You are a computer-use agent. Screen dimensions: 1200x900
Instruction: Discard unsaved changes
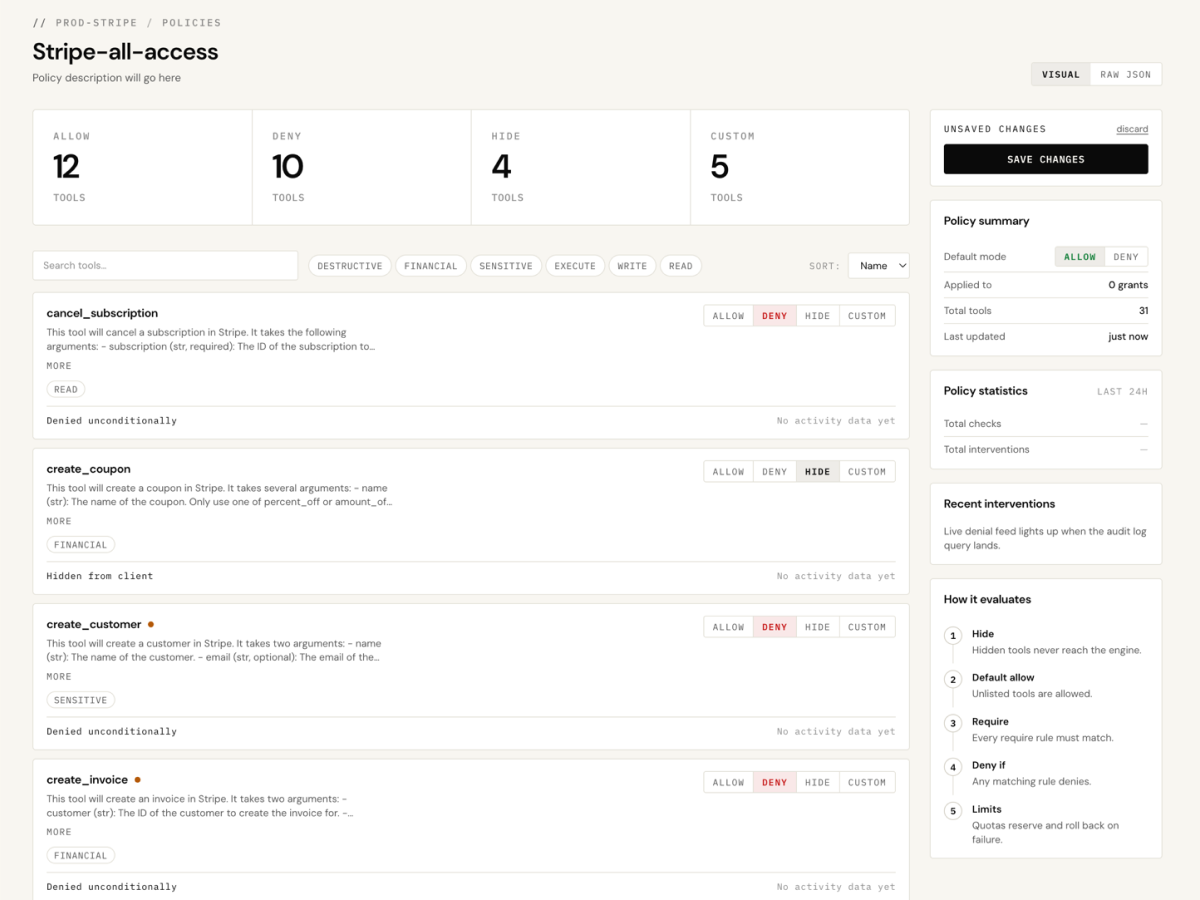[x=1132, y=129]
